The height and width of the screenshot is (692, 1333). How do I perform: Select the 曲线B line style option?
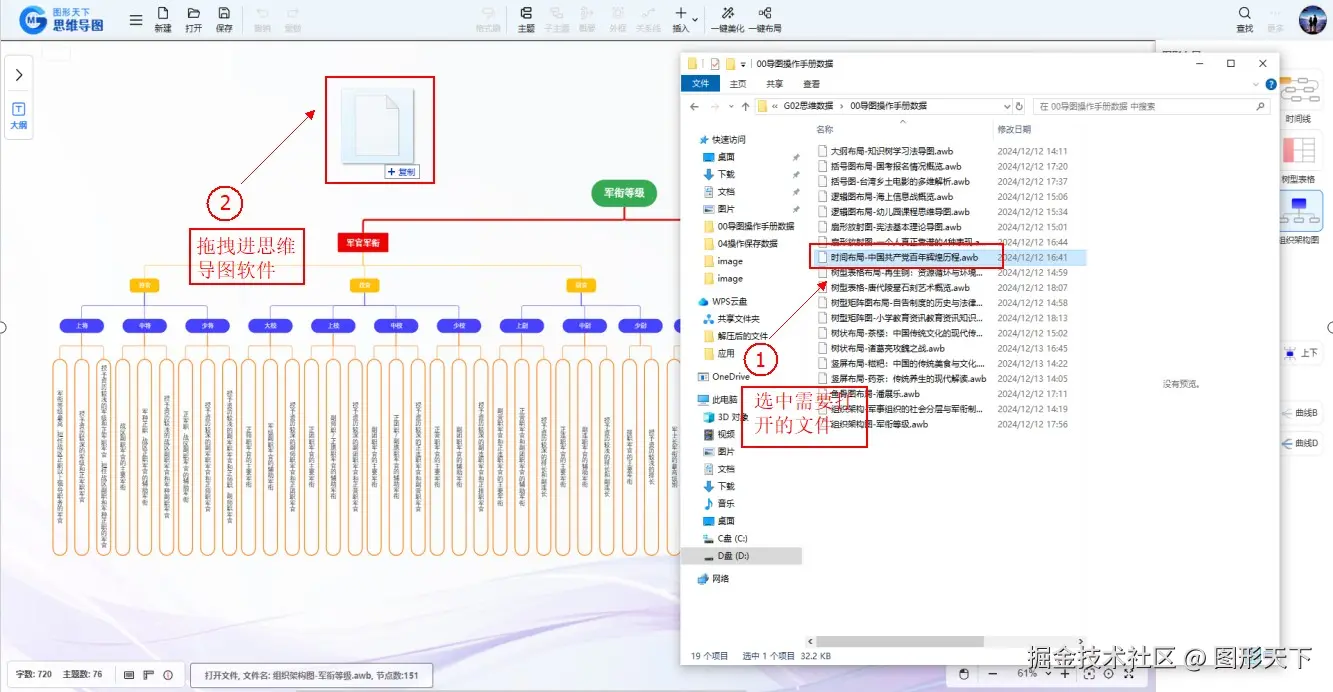[1301, 413]
